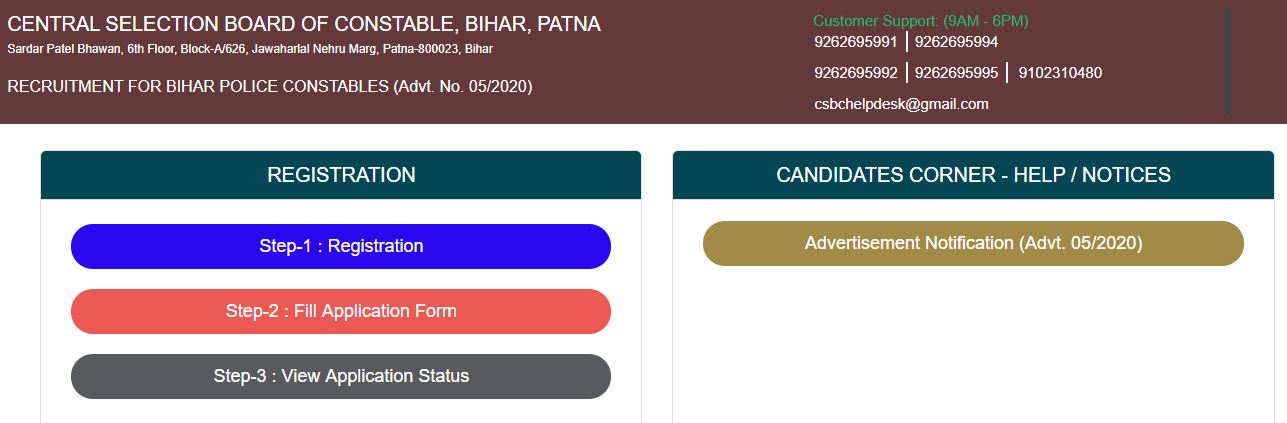Click the empty area below Advertisement Notification
This screenshot has height=423, width=1287.
tap(973, 340)
